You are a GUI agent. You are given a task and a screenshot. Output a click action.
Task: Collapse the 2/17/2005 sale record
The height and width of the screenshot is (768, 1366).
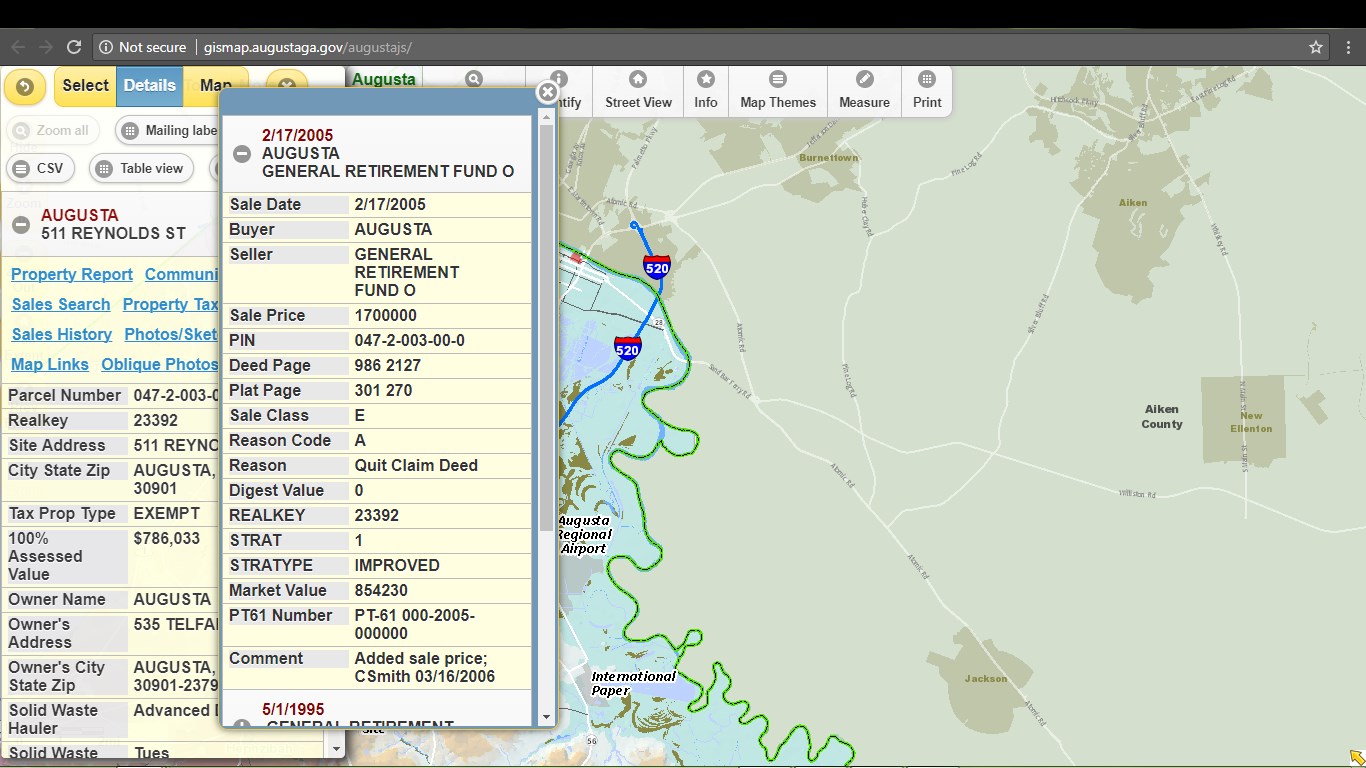[242, 154]
